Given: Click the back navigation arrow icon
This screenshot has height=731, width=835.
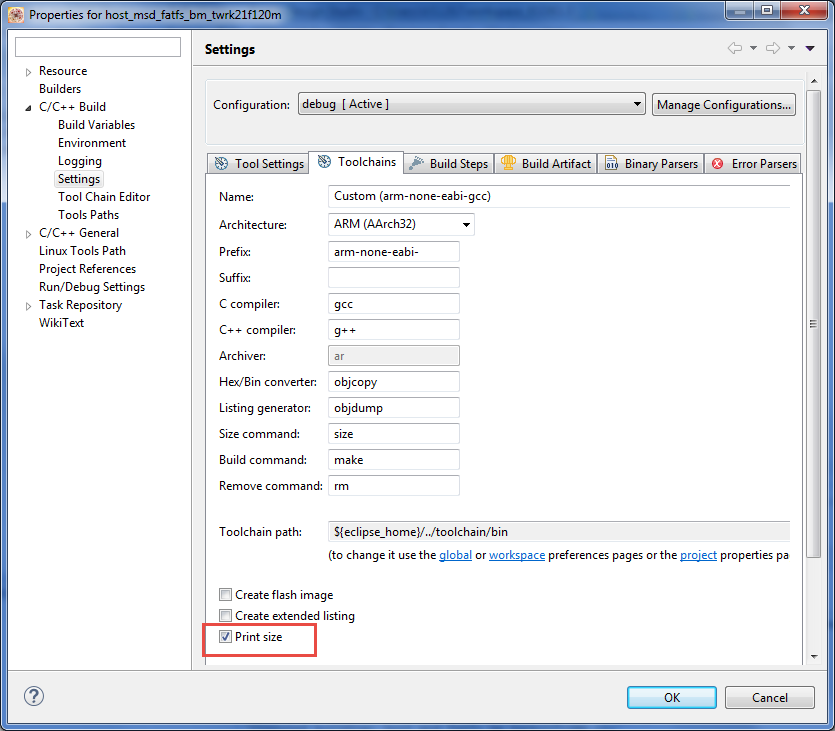Looking at the screenshot, I should [735, 48].
